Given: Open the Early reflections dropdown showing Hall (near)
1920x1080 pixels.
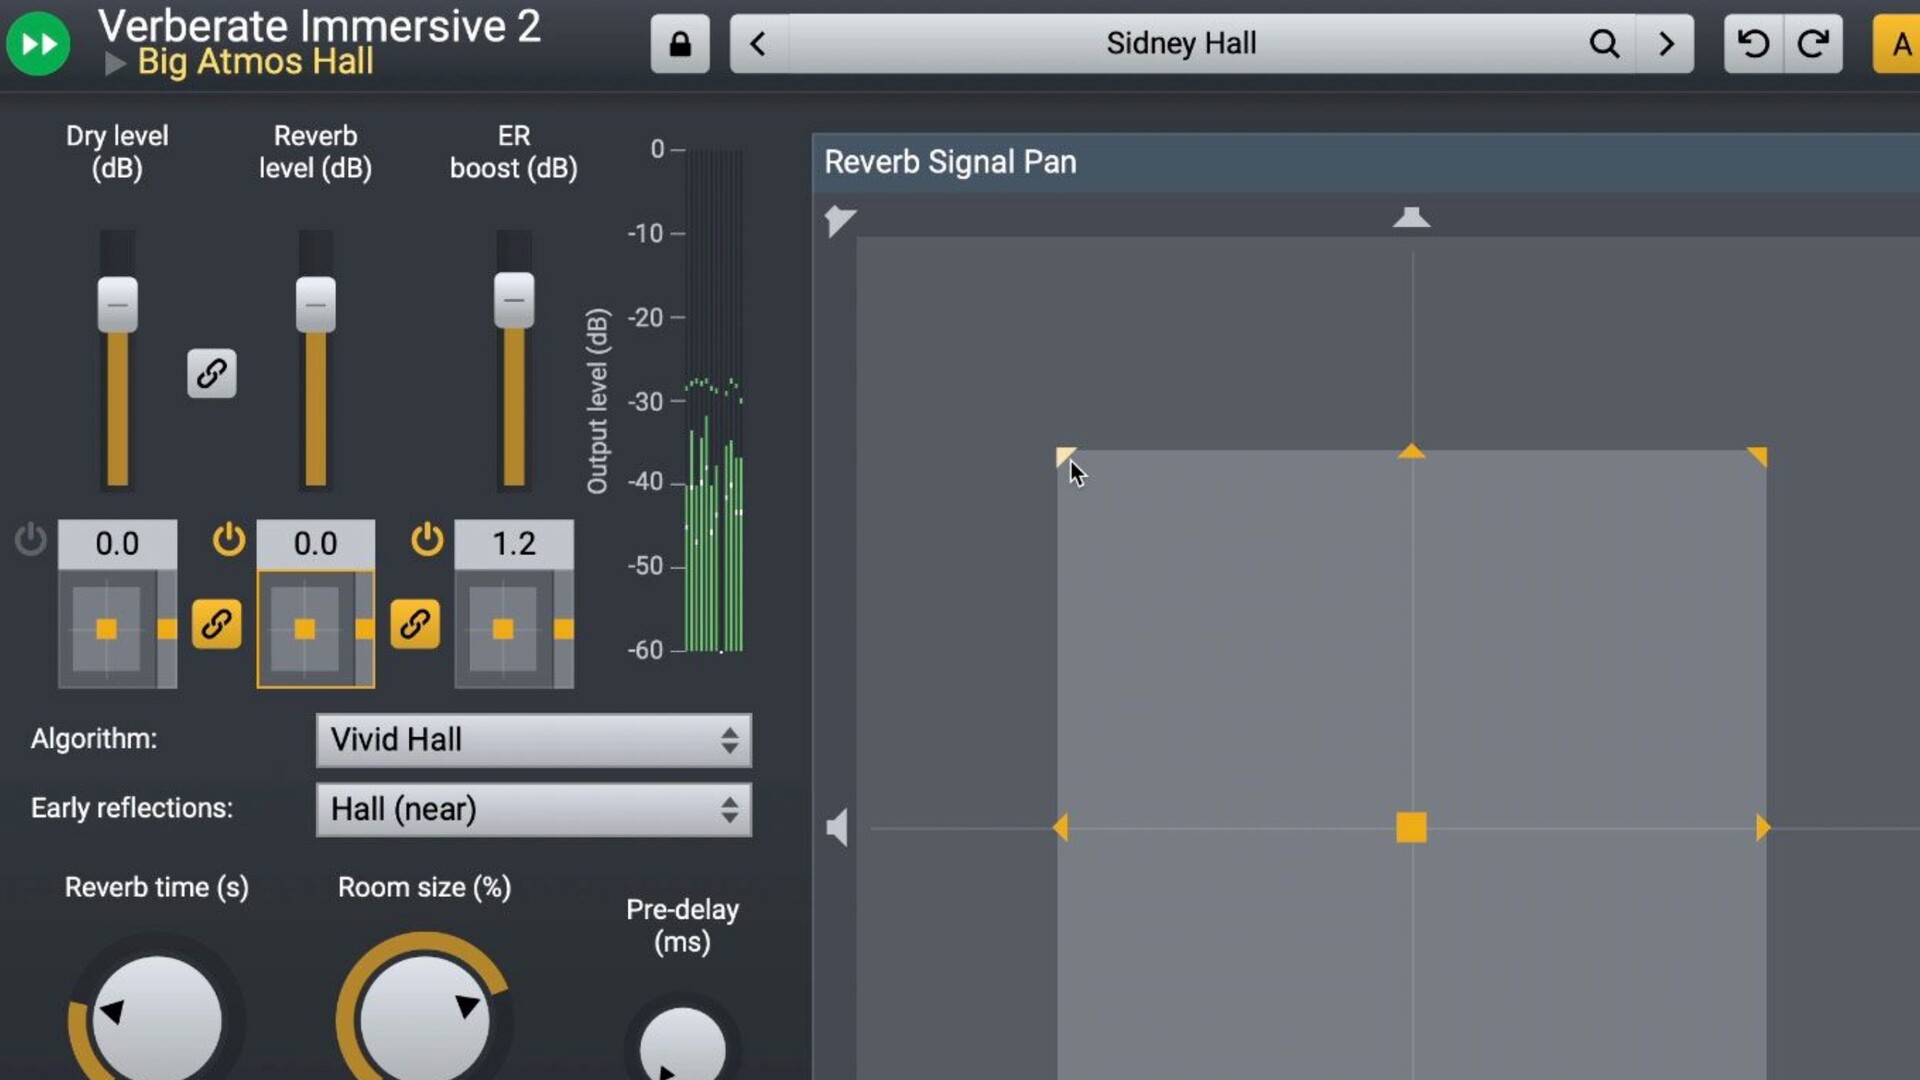Looking at the screenshot, I should (x=534, y=809).
